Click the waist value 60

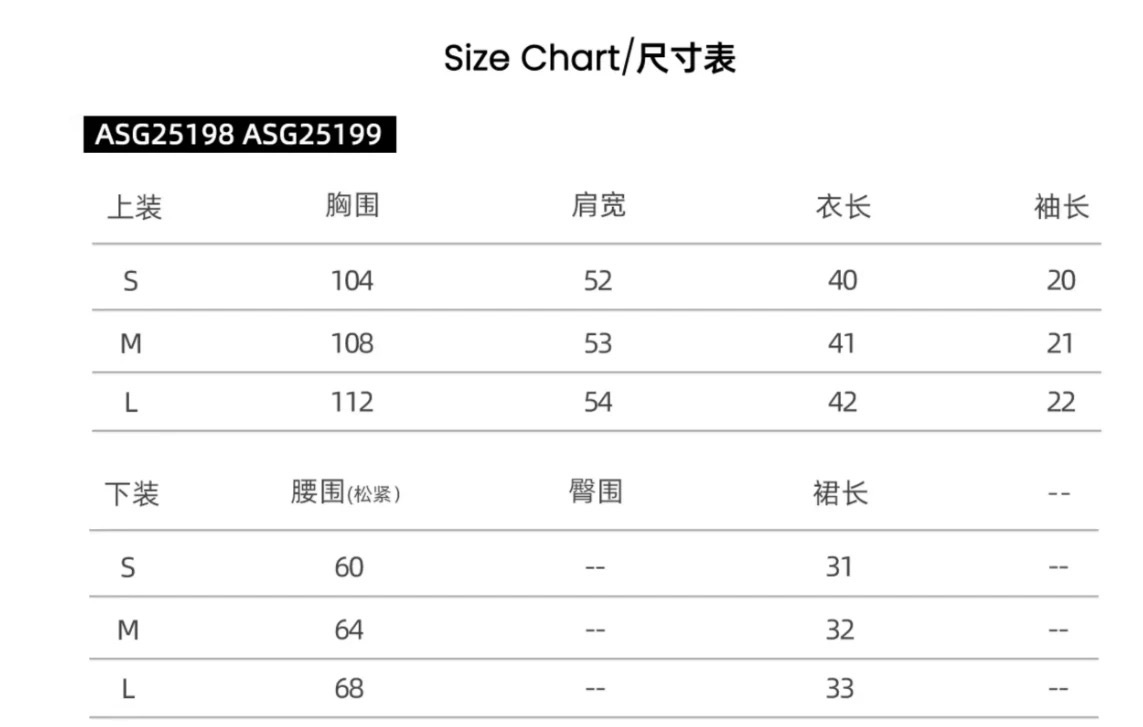[x=349, y=567]
